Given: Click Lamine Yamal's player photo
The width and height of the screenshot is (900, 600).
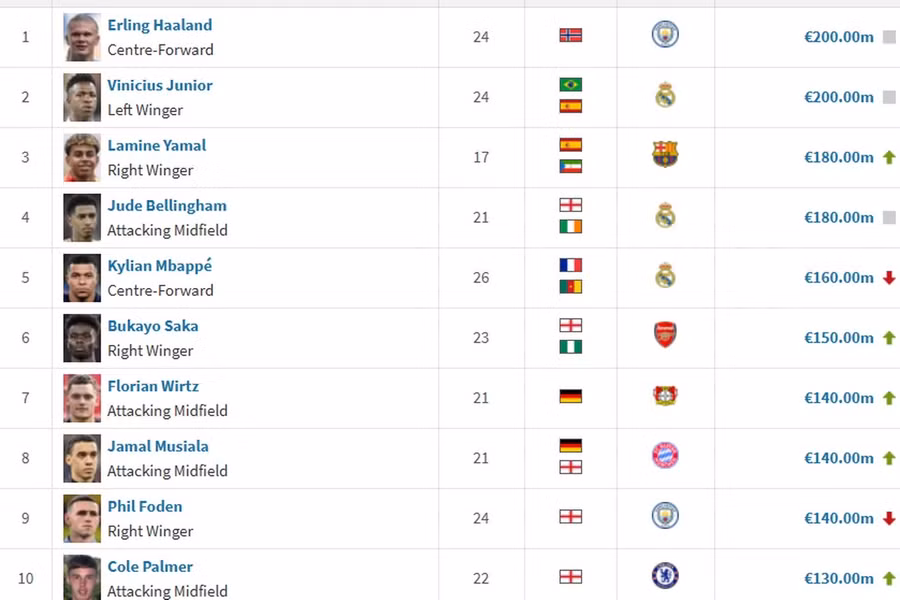Looking at the screenshot, I should point(82,157).
